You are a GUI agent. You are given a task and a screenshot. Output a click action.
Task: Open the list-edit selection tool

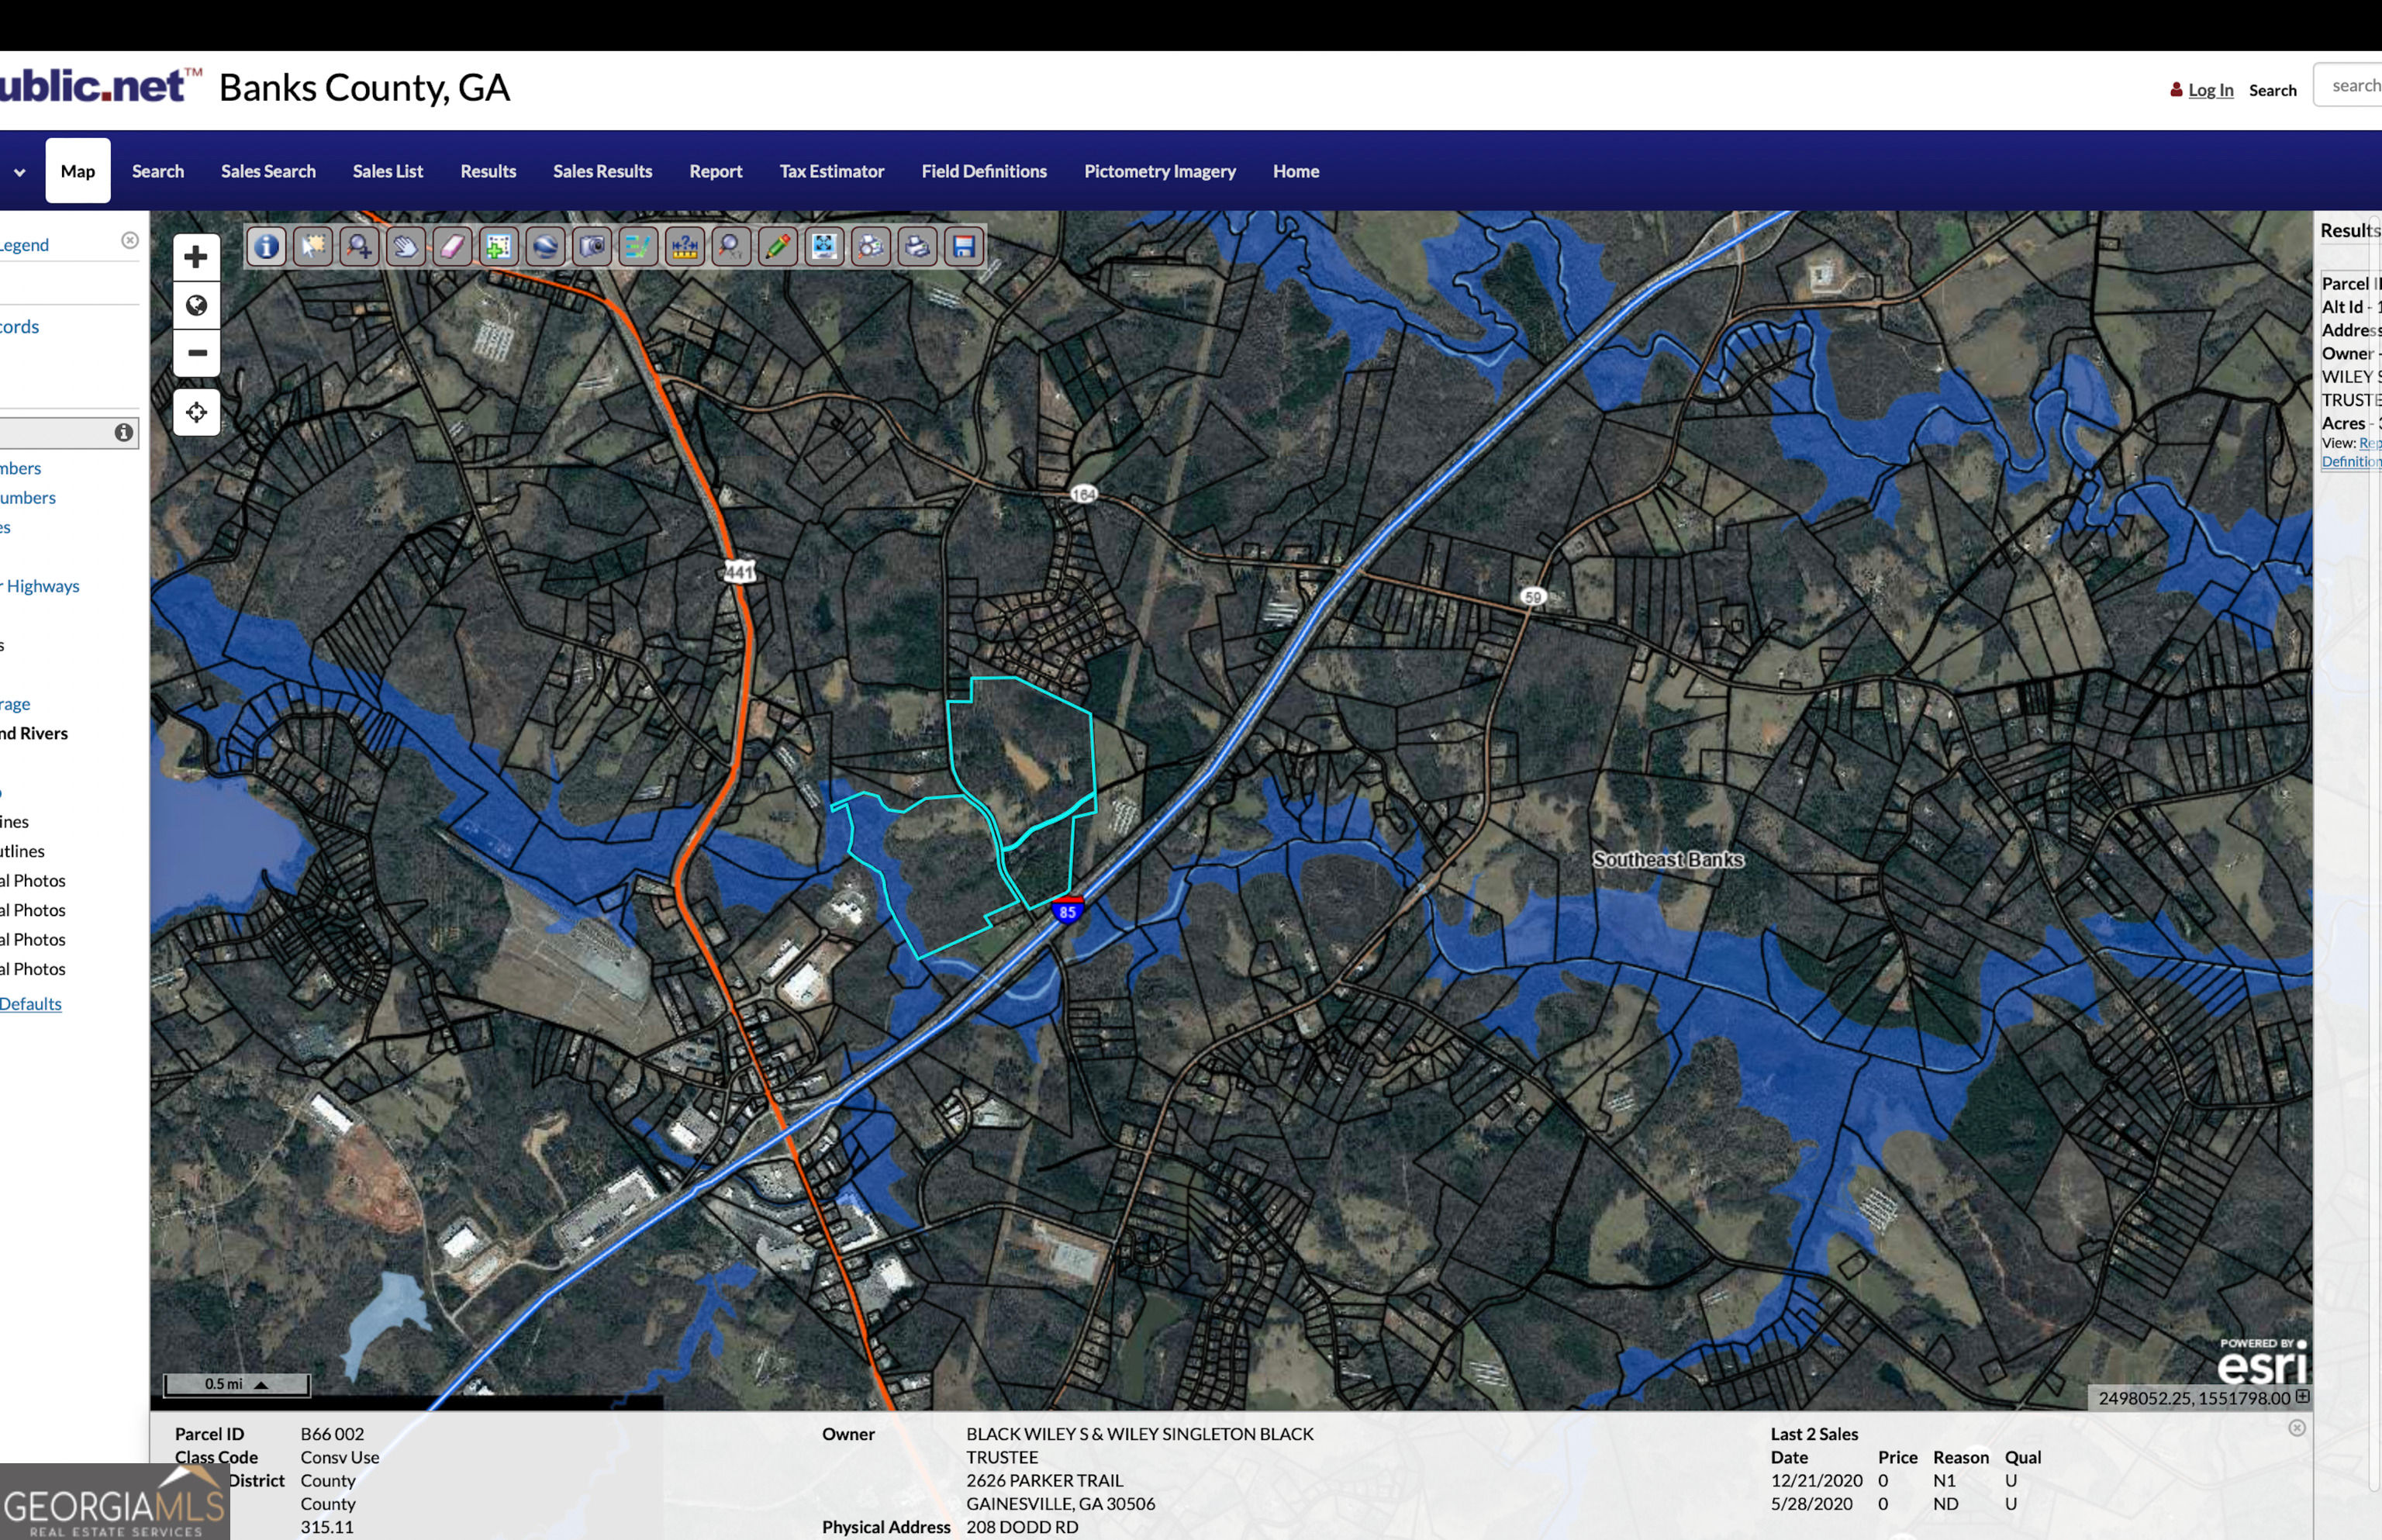(638, 246)
